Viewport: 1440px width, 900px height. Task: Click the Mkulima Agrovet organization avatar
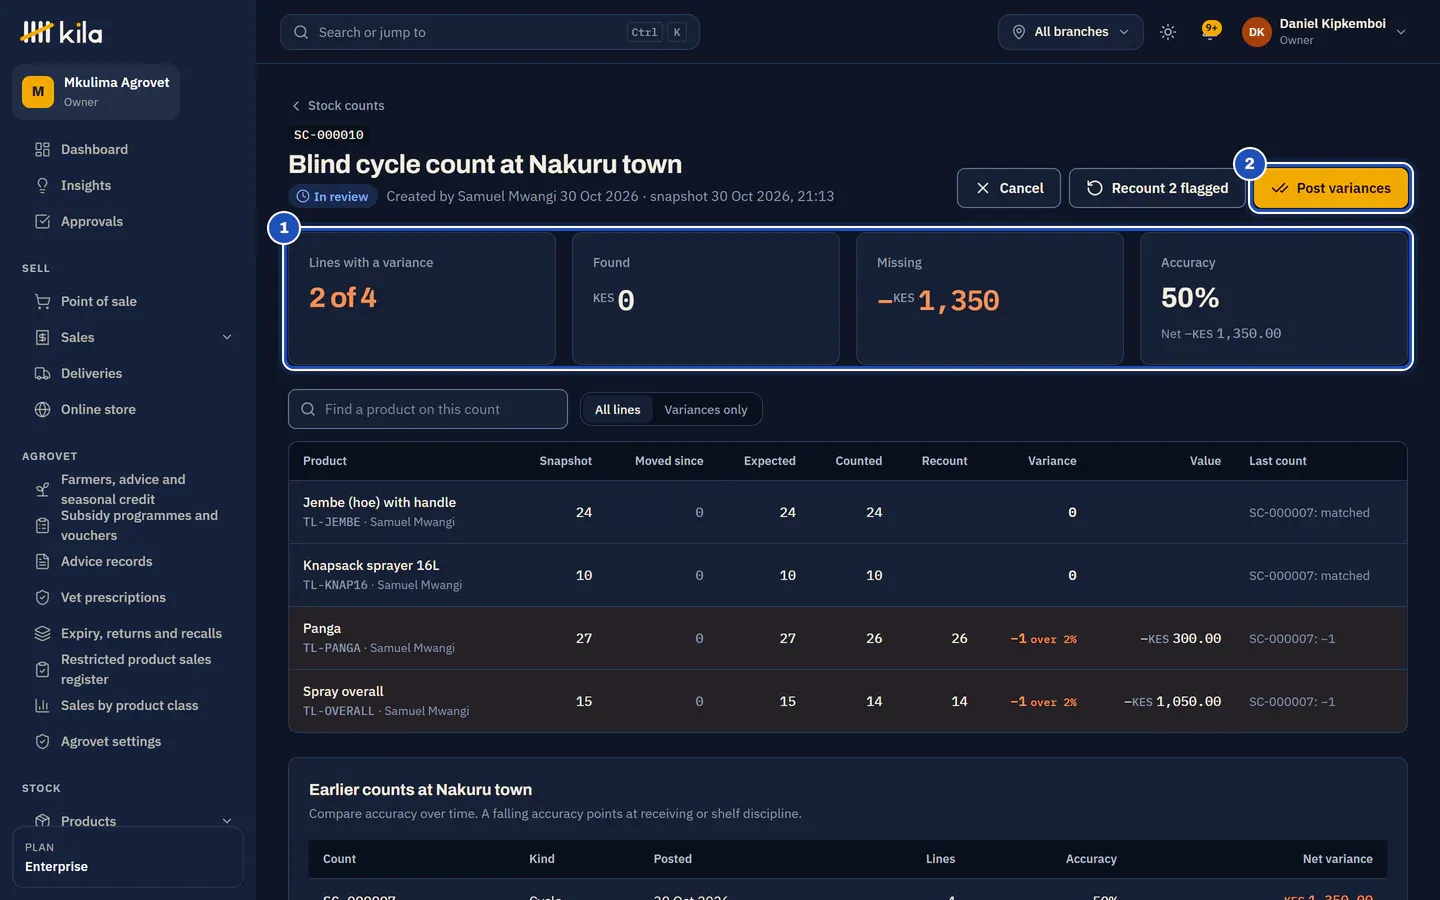coord(38,92)
